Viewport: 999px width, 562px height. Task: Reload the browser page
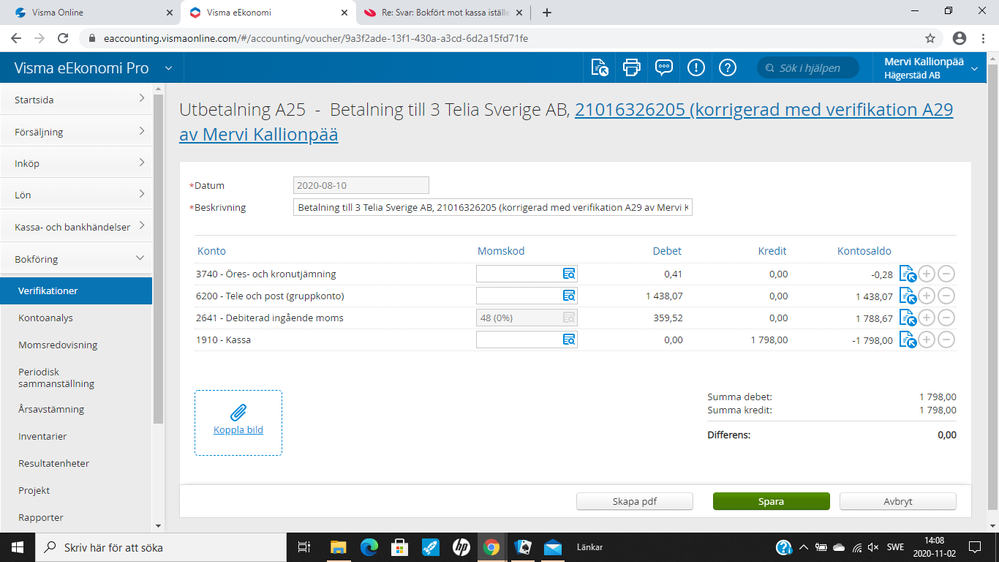[62, 38]
